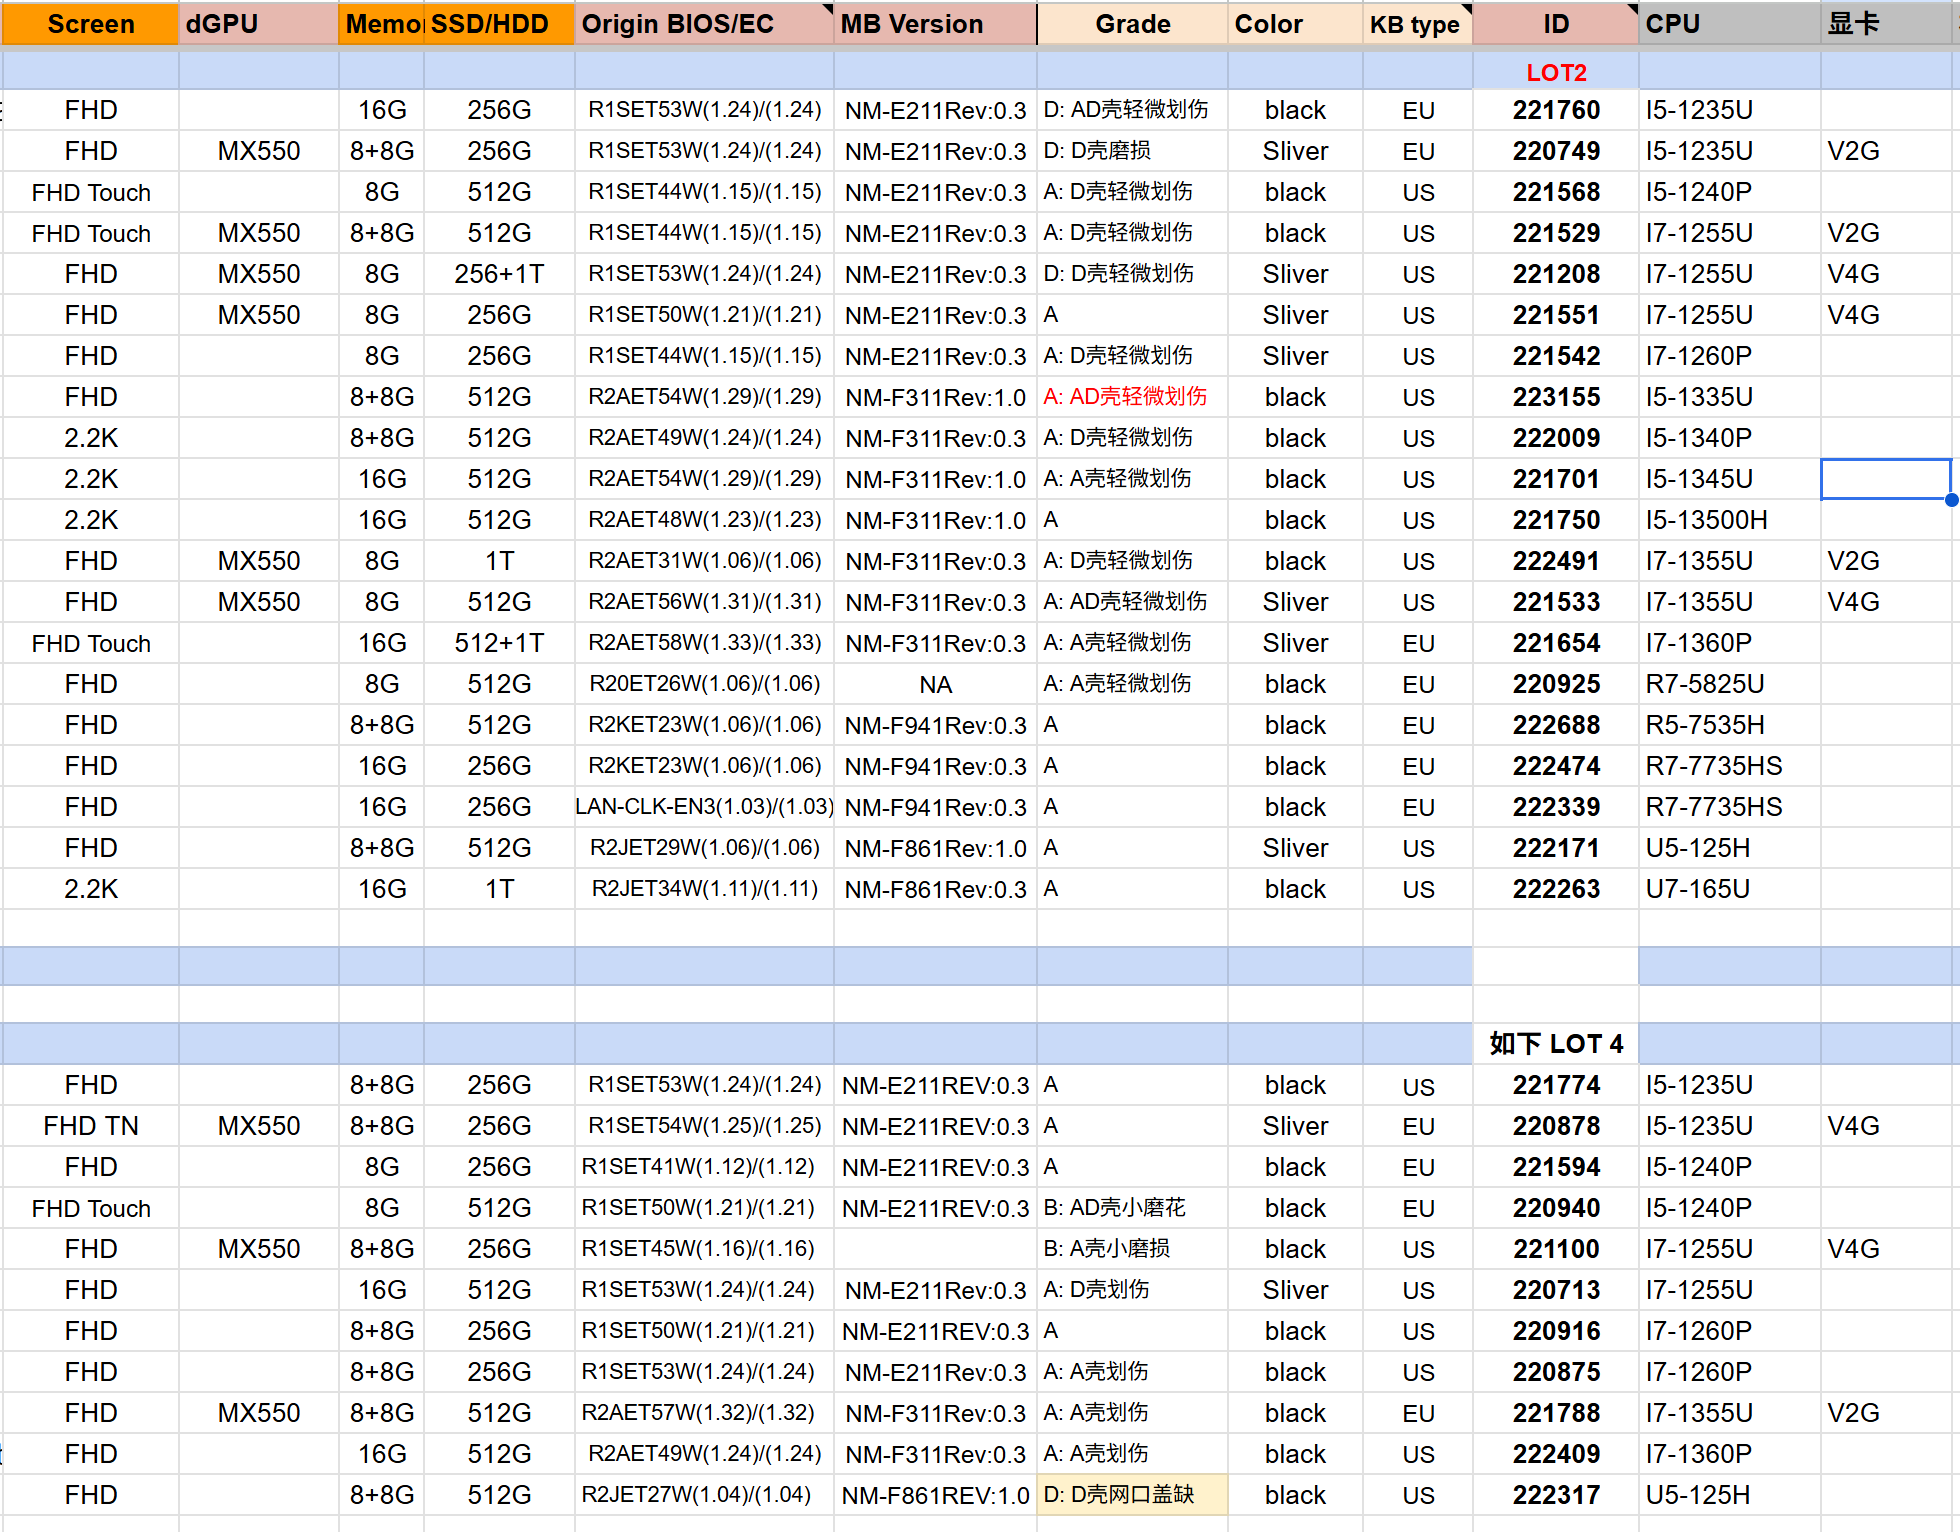Select the FHD TN screen cell
Image resolution: width=1960 pixels, height=1532 pixels.
[90, 1126]
